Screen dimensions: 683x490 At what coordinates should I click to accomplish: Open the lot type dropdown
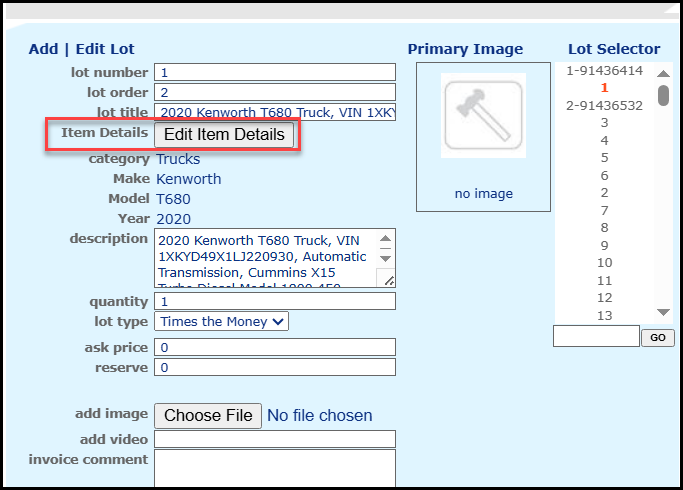(221, 321)
